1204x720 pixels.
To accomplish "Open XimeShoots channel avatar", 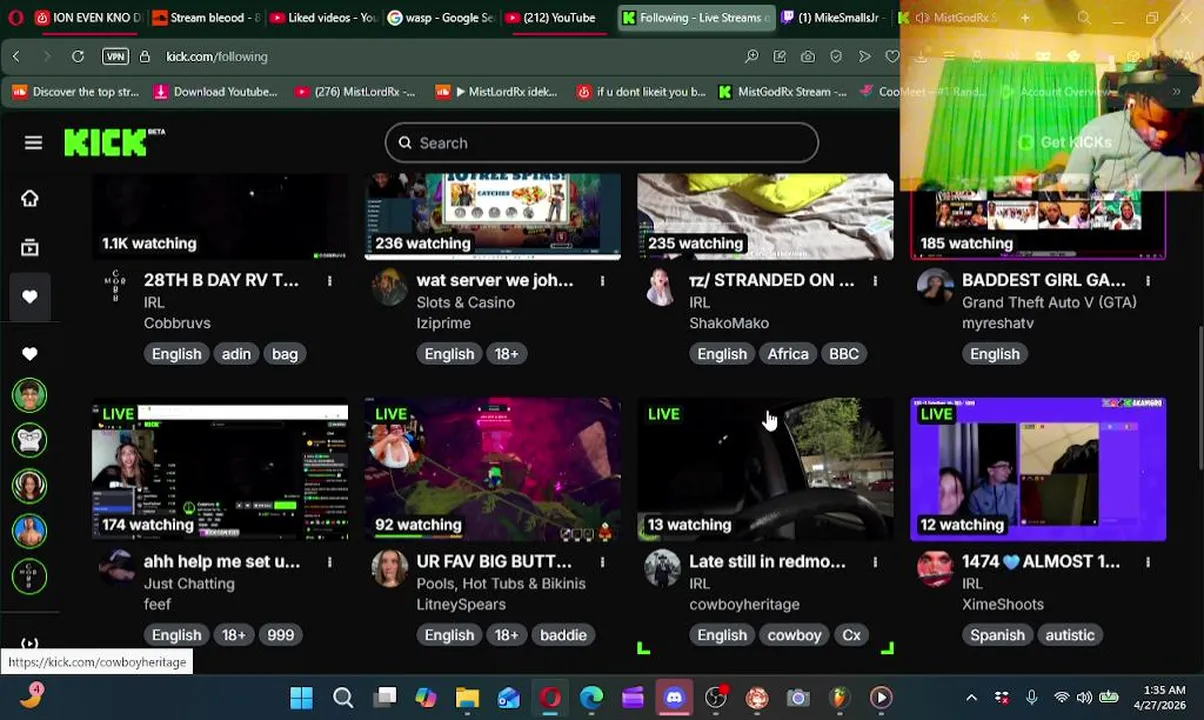I will point(935,569).
